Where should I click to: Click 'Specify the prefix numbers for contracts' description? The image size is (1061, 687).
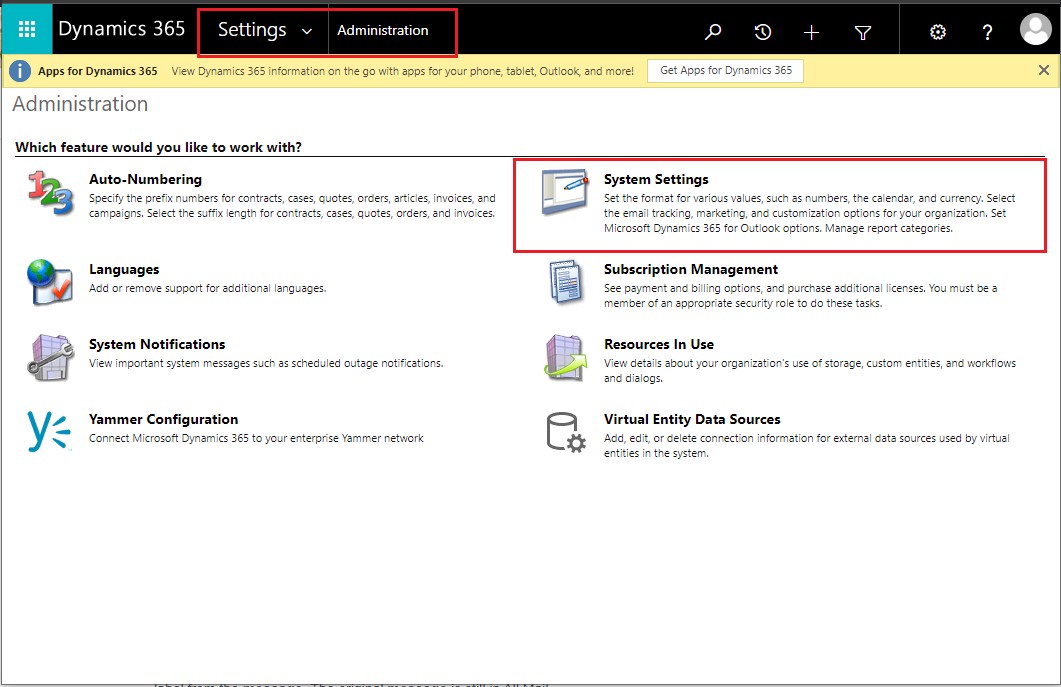coord(292,206)
